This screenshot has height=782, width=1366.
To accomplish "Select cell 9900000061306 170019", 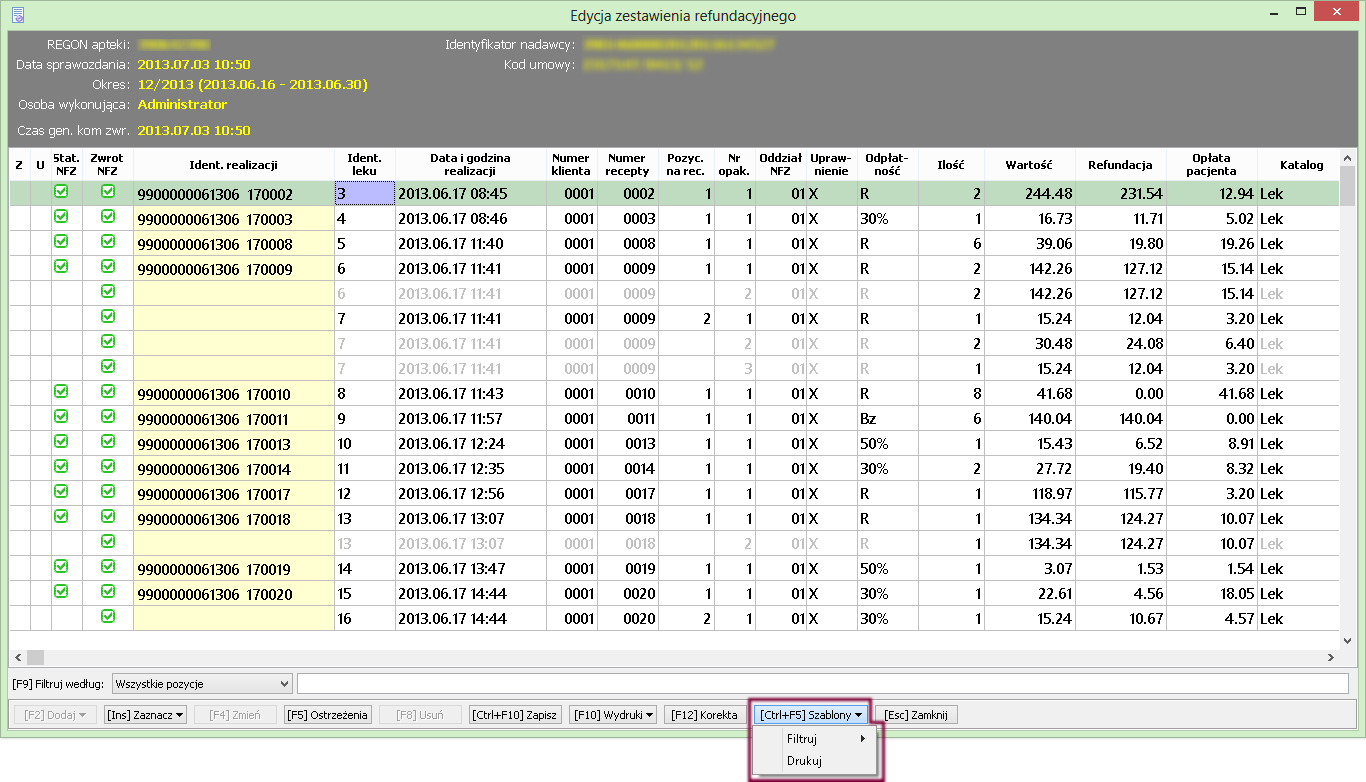I will coord(233,569).
